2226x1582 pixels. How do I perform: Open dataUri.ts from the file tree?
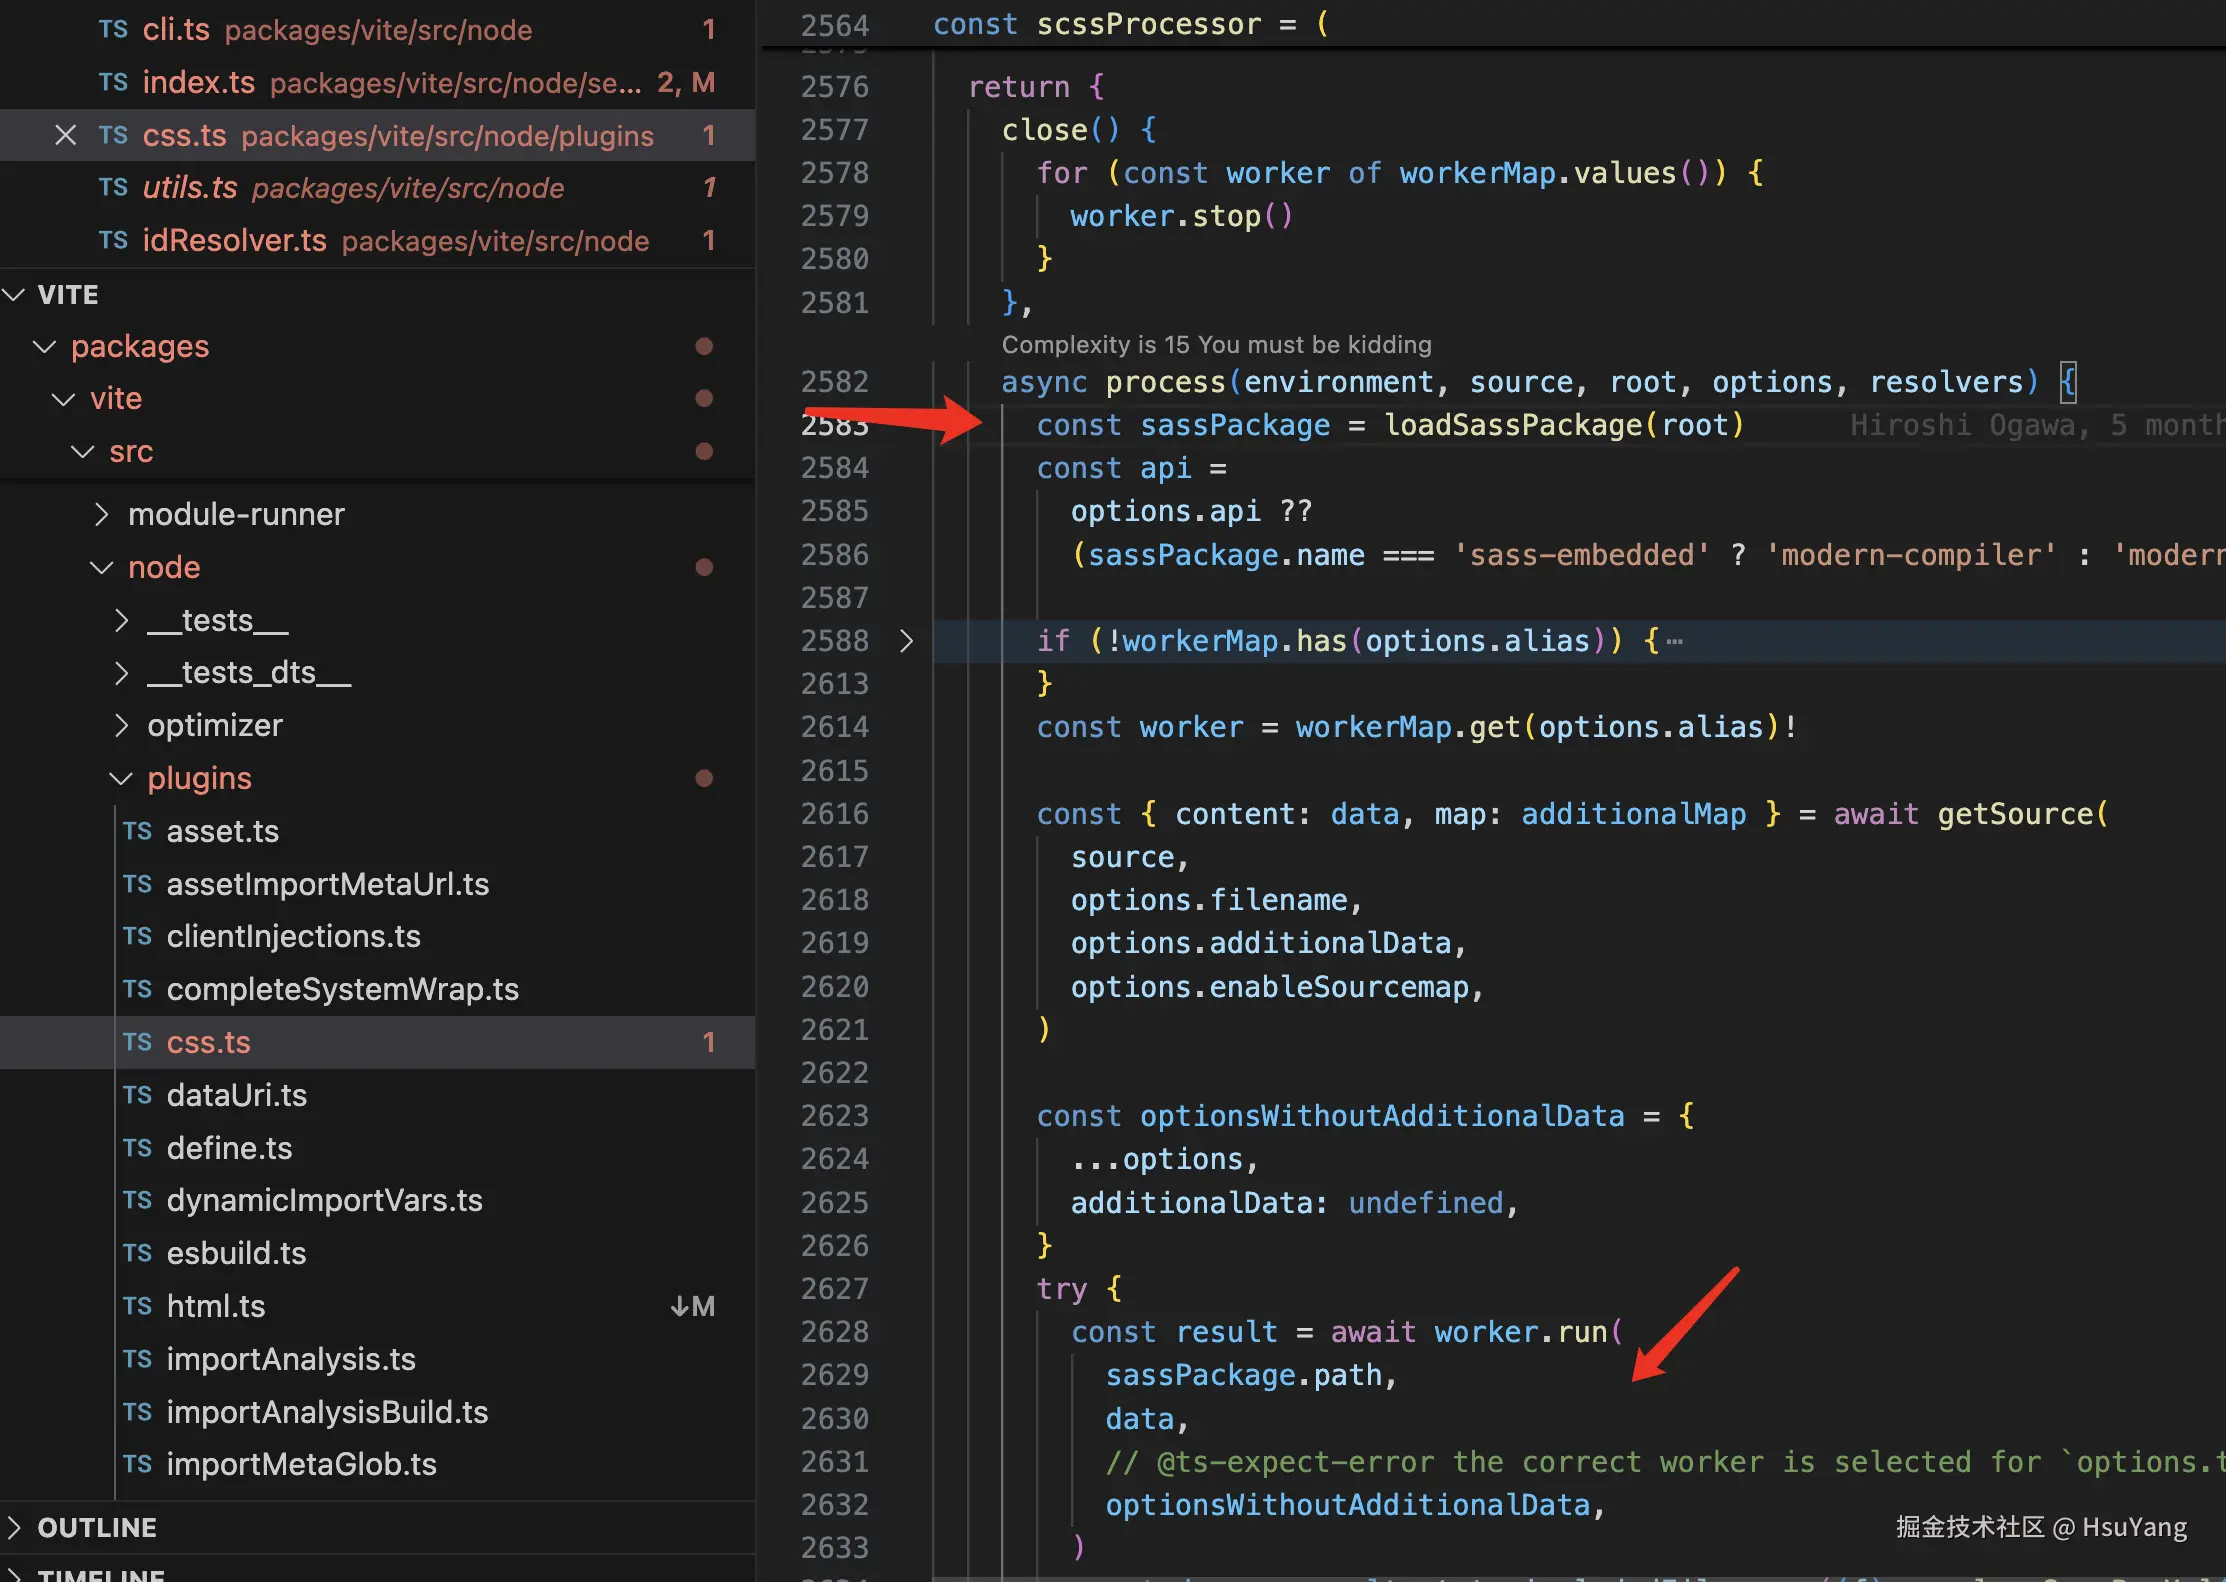[x=236, y=1096]
